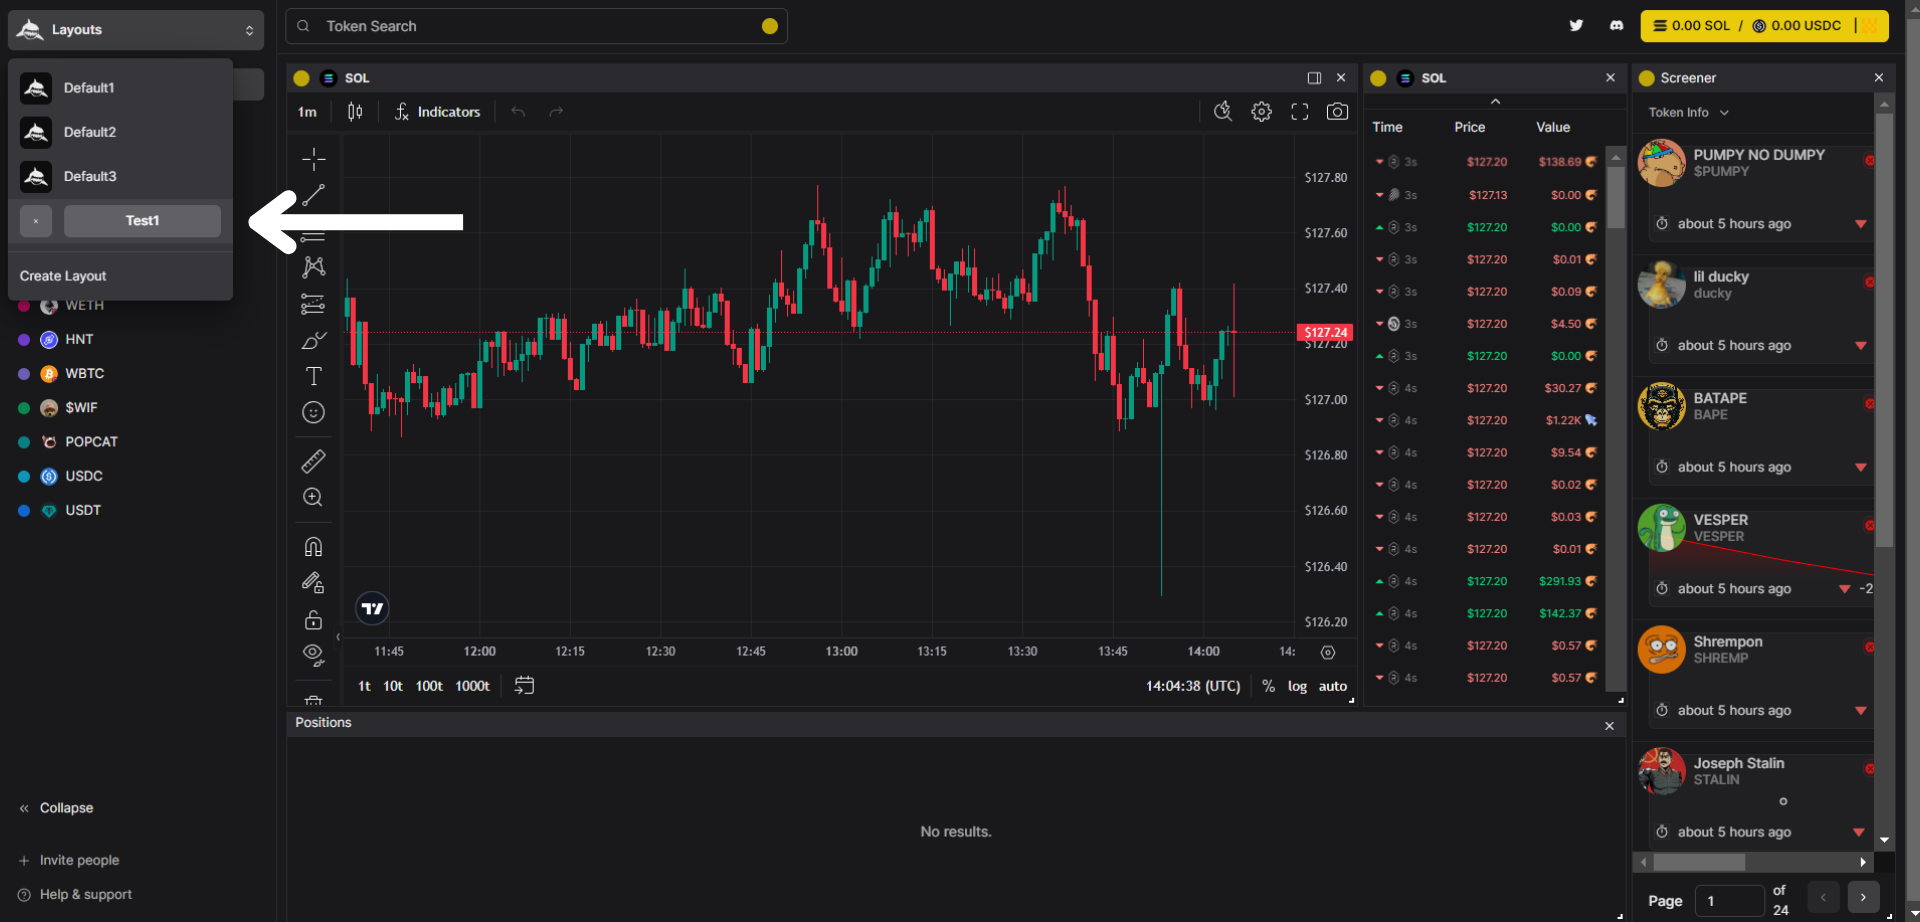
Task: Toggle auto scale on chart
Action: [1332, 686]
